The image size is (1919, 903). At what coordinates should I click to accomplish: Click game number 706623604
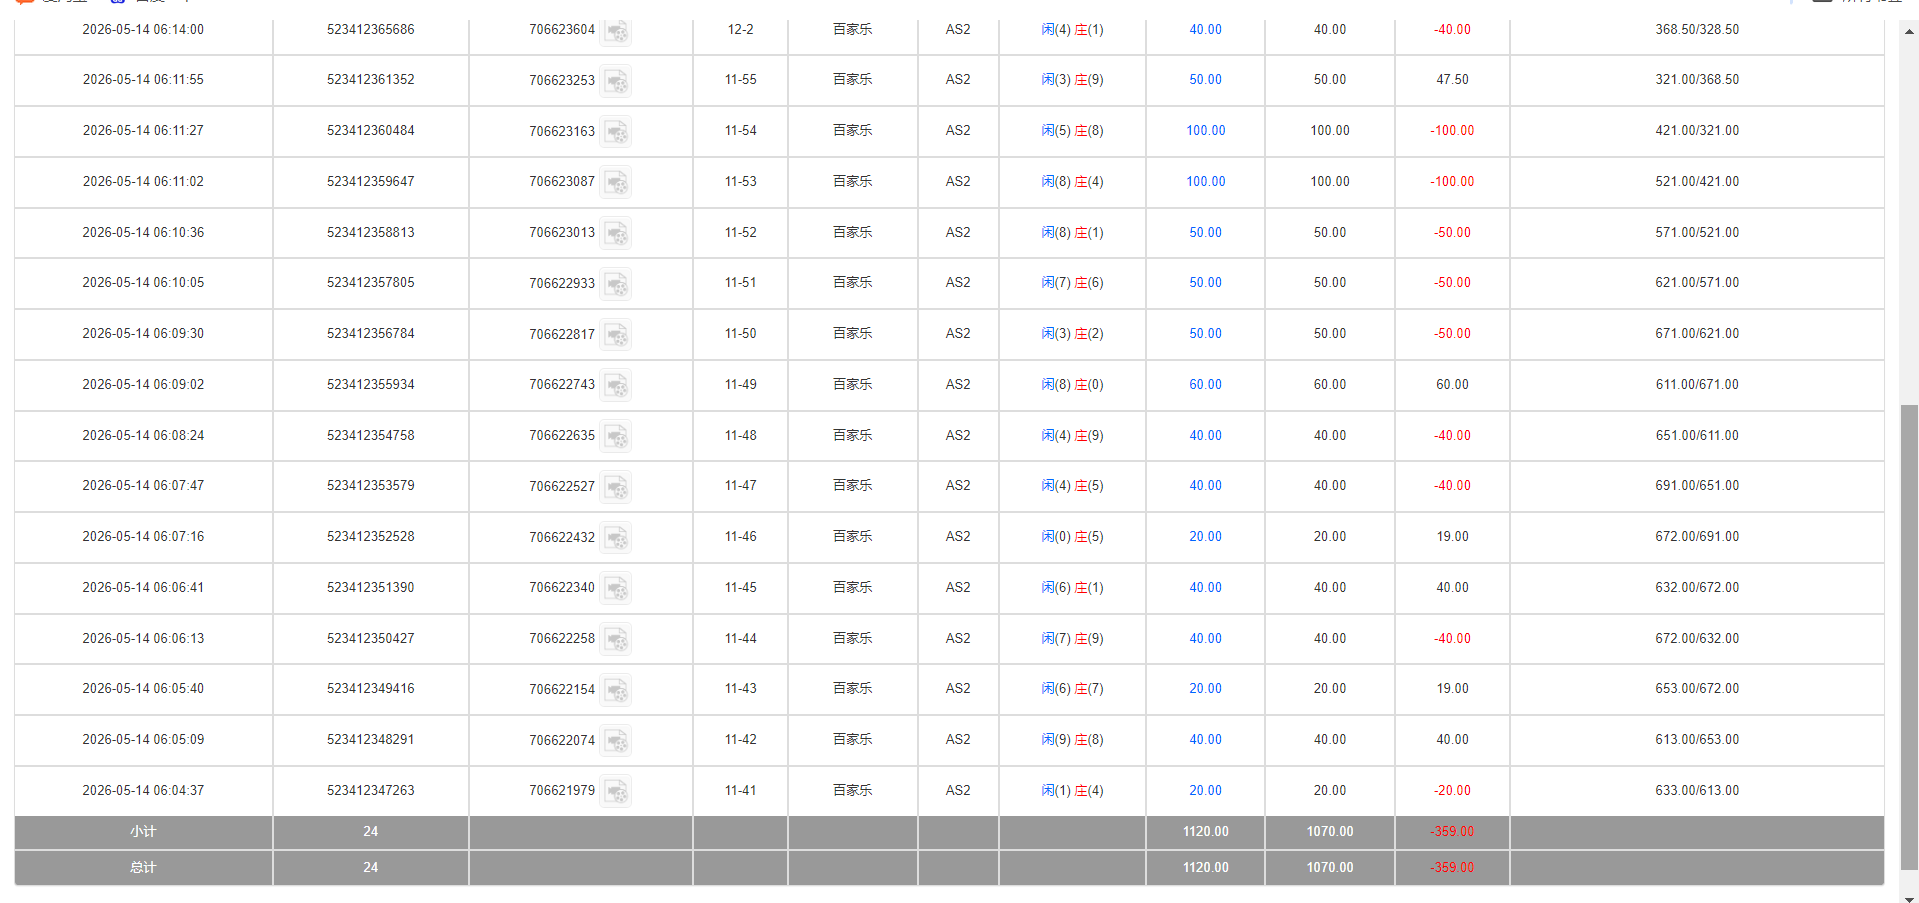click(x=562, y=30)
